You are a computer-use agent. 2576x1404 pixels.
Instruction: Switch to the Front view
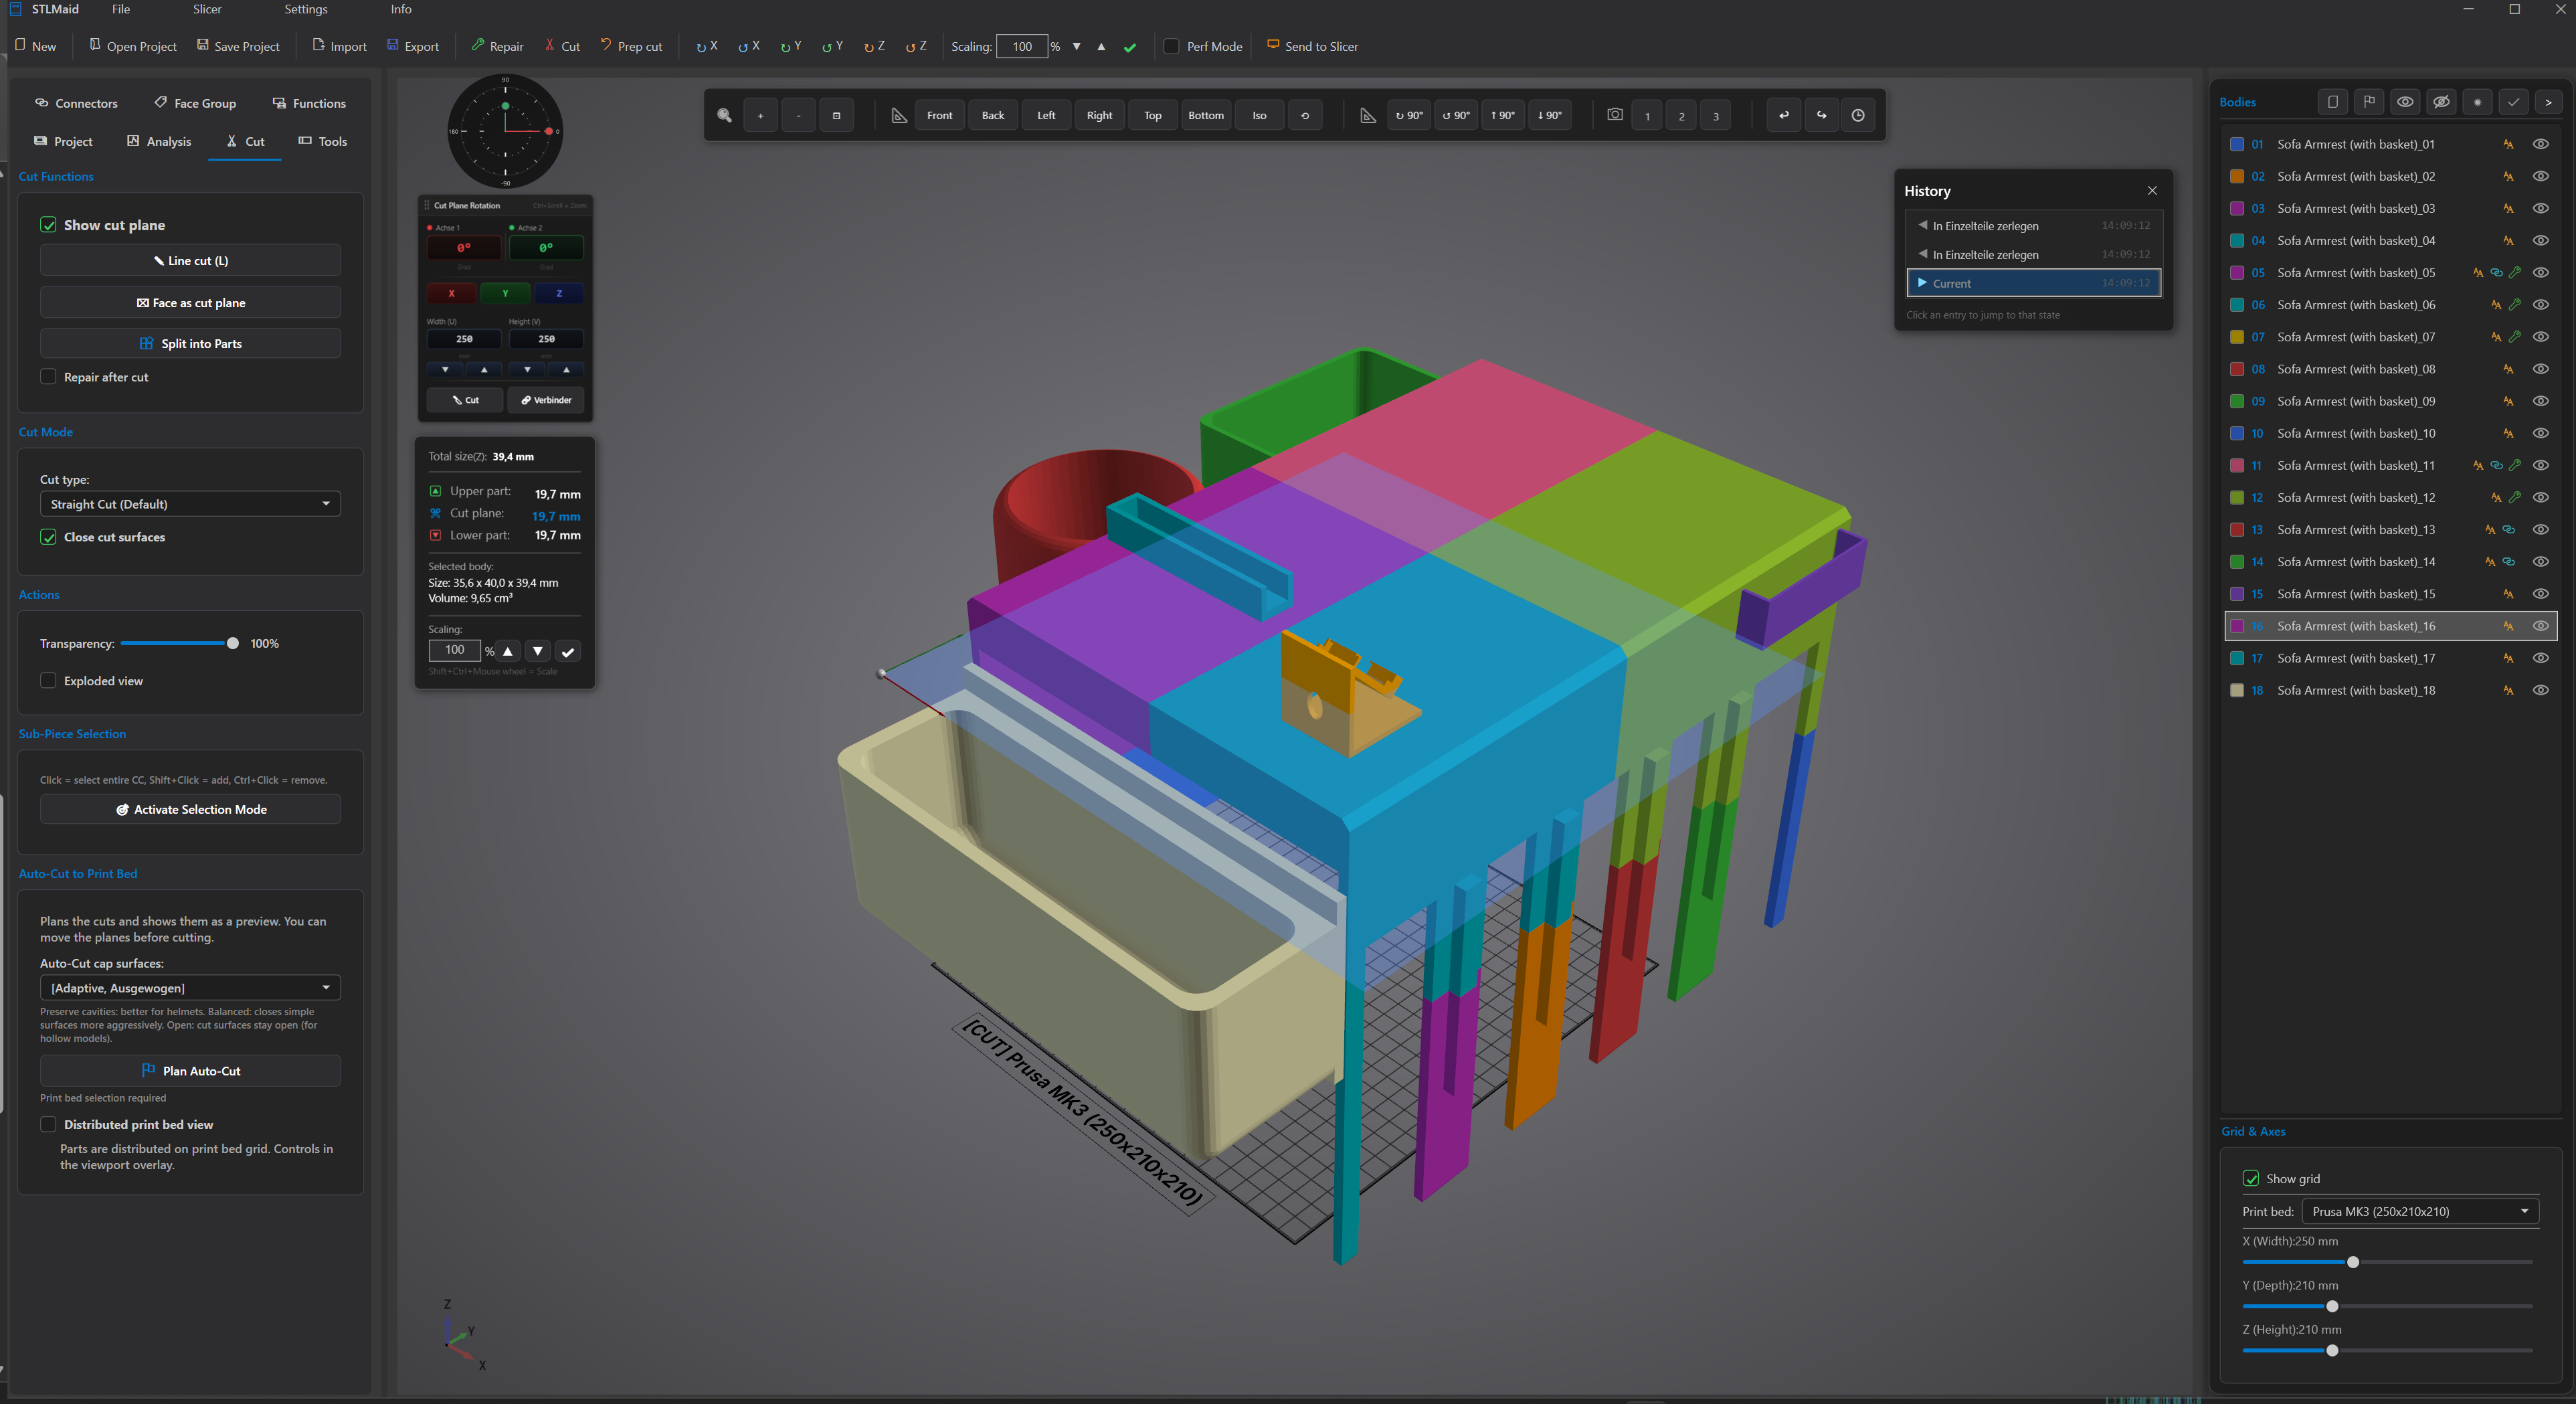click(x=939, y=115)
